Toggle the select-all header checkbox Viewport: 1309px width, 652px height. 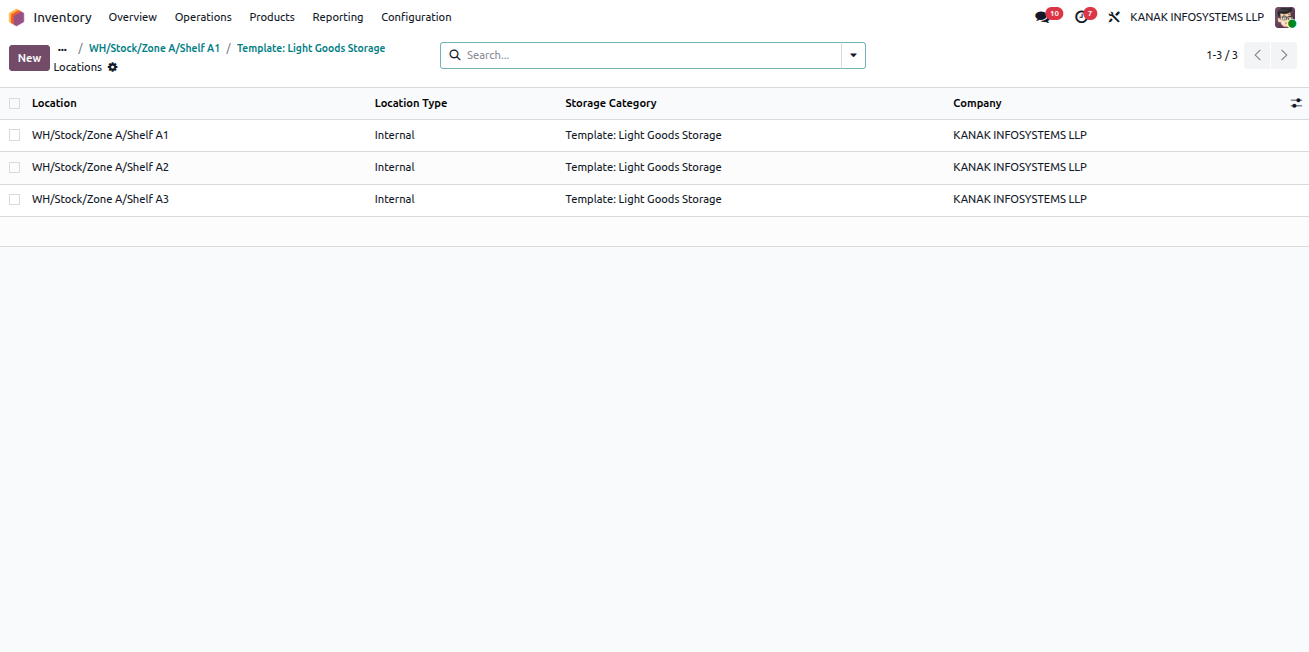tap(15, 103)
